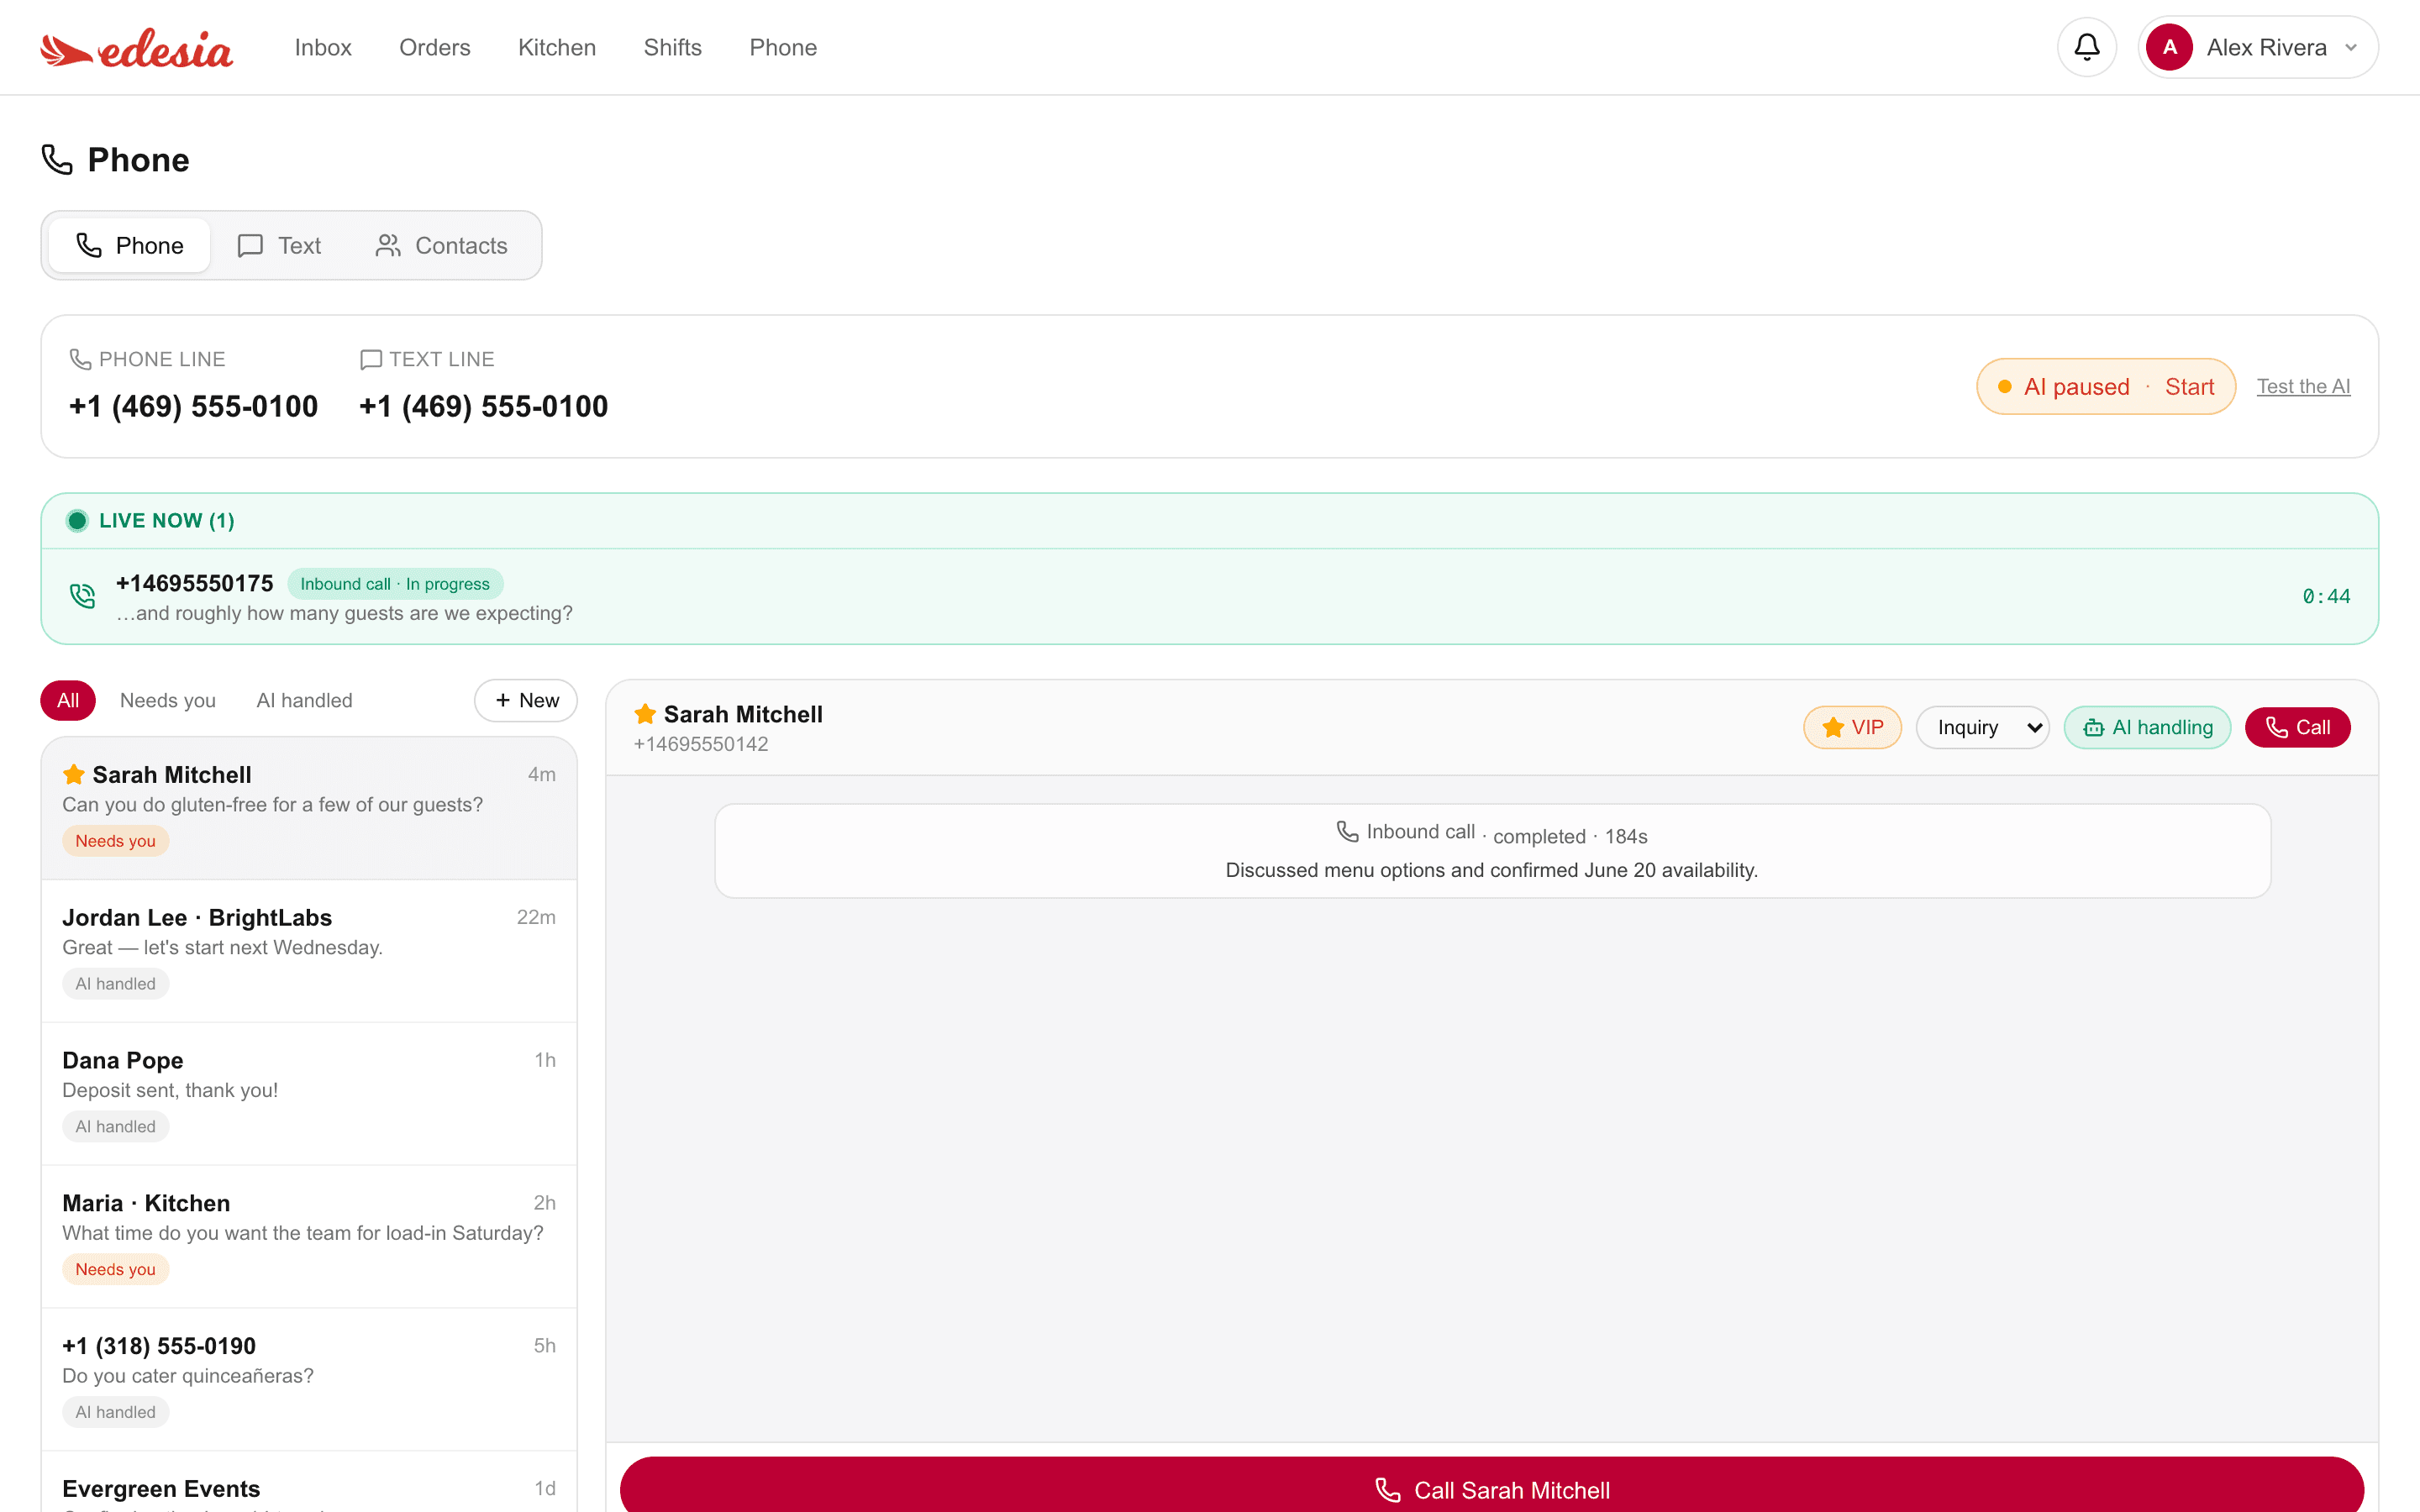2420x1512 pixels.
Task: Click phone number +14695550142 in header
Action: [x=700, y=744]
